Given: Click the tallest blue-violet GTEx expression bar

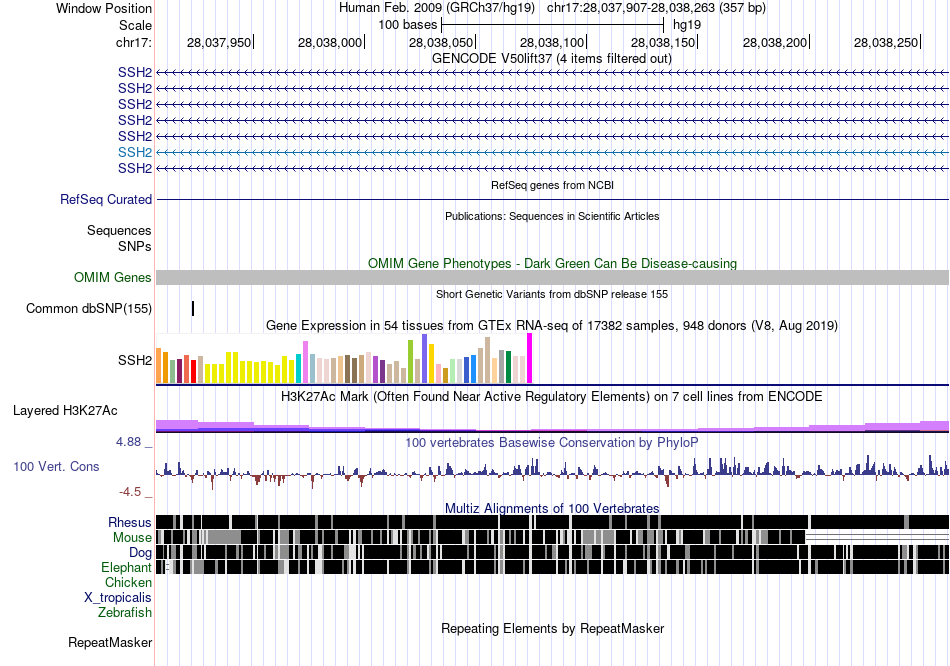Looking at the screenshot, I should tap(425, 359).
